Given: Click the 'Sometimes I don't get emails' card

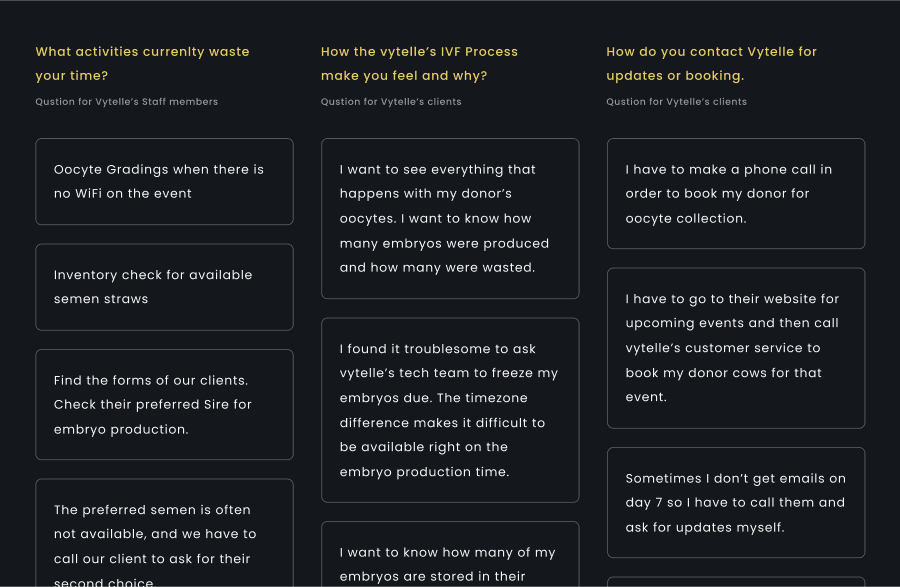Looking at the screenshot, I should click(735, 502).
